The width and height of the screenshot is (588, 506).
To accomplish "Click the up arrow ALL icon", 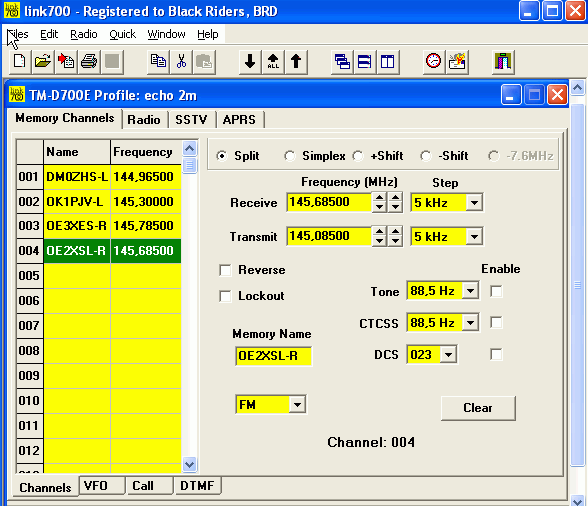I will [x=273, y=62].
